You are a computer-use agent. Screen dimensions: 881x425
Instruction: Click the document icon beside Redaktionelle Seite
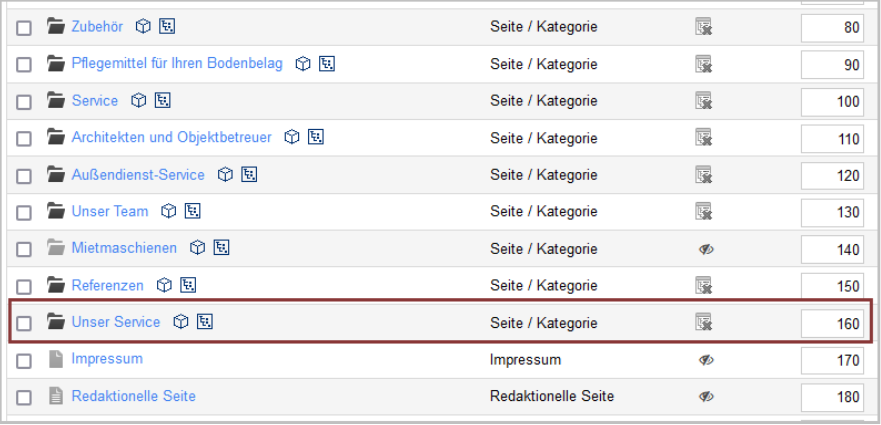(x=56, y=396)
